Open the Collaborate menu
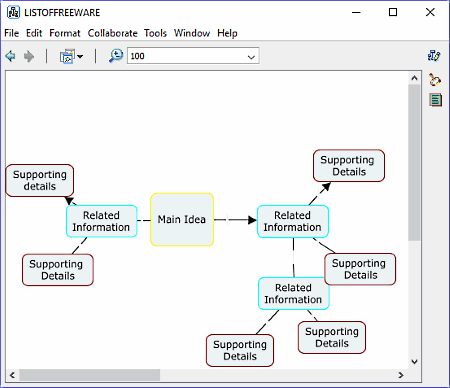Viewport: 450px width, 388px height. [112, 33]
